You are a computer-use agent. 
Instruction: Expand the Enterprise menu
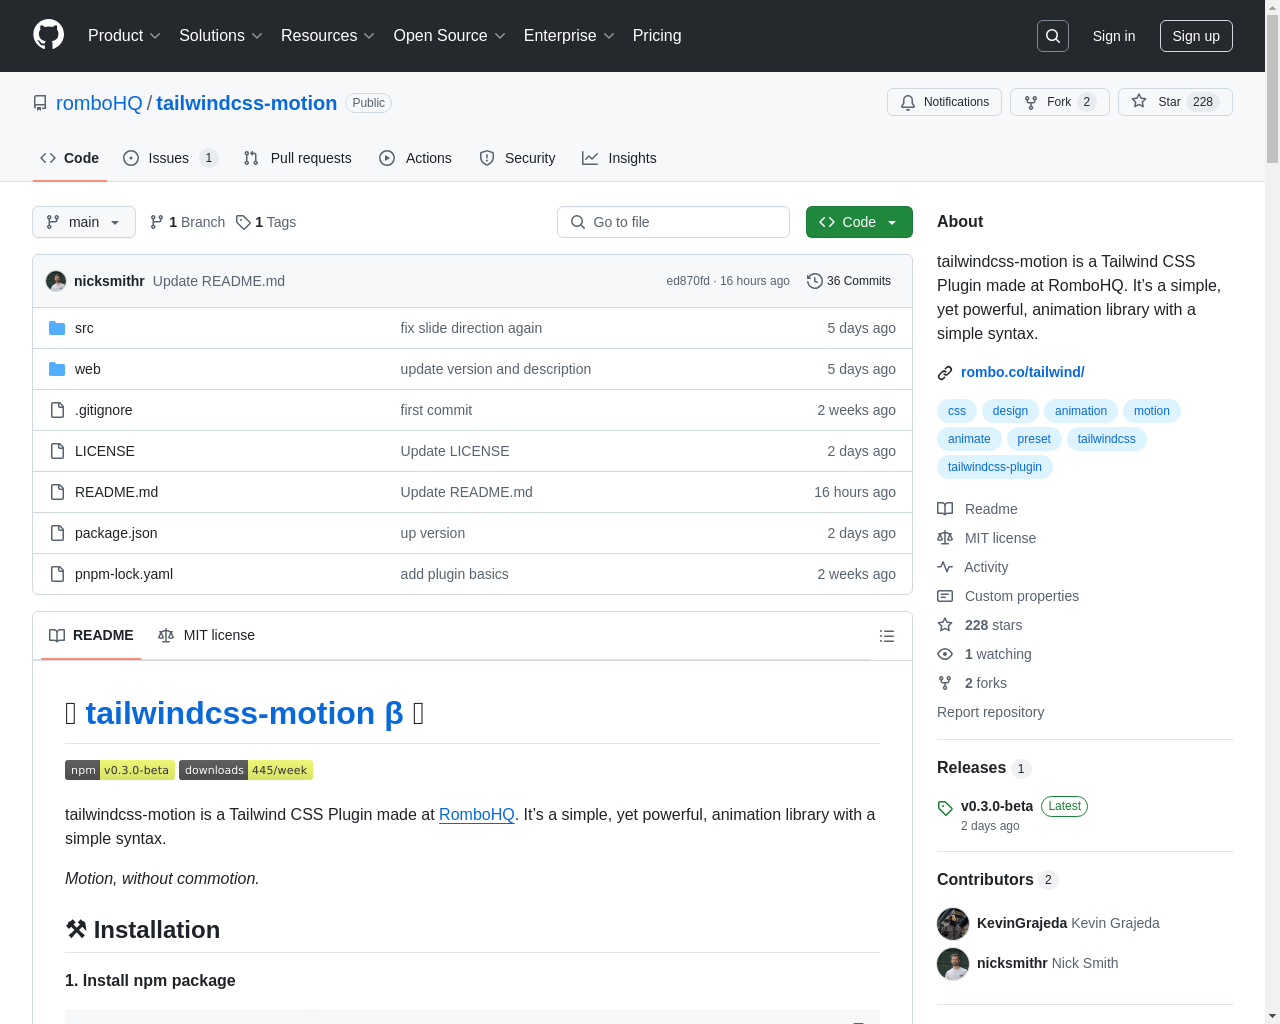569,36
